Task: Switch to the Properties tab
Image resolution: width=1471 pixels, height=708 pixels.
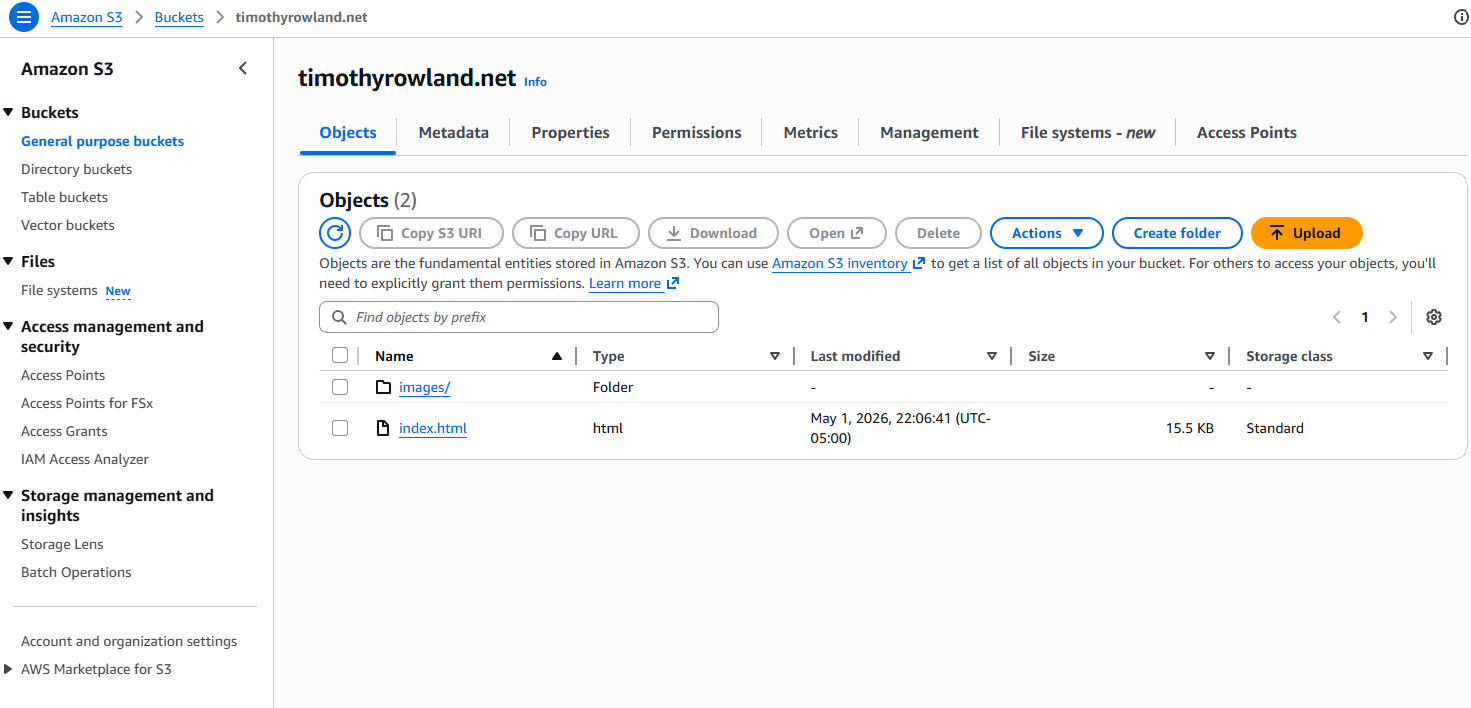Action: point(570,133)
